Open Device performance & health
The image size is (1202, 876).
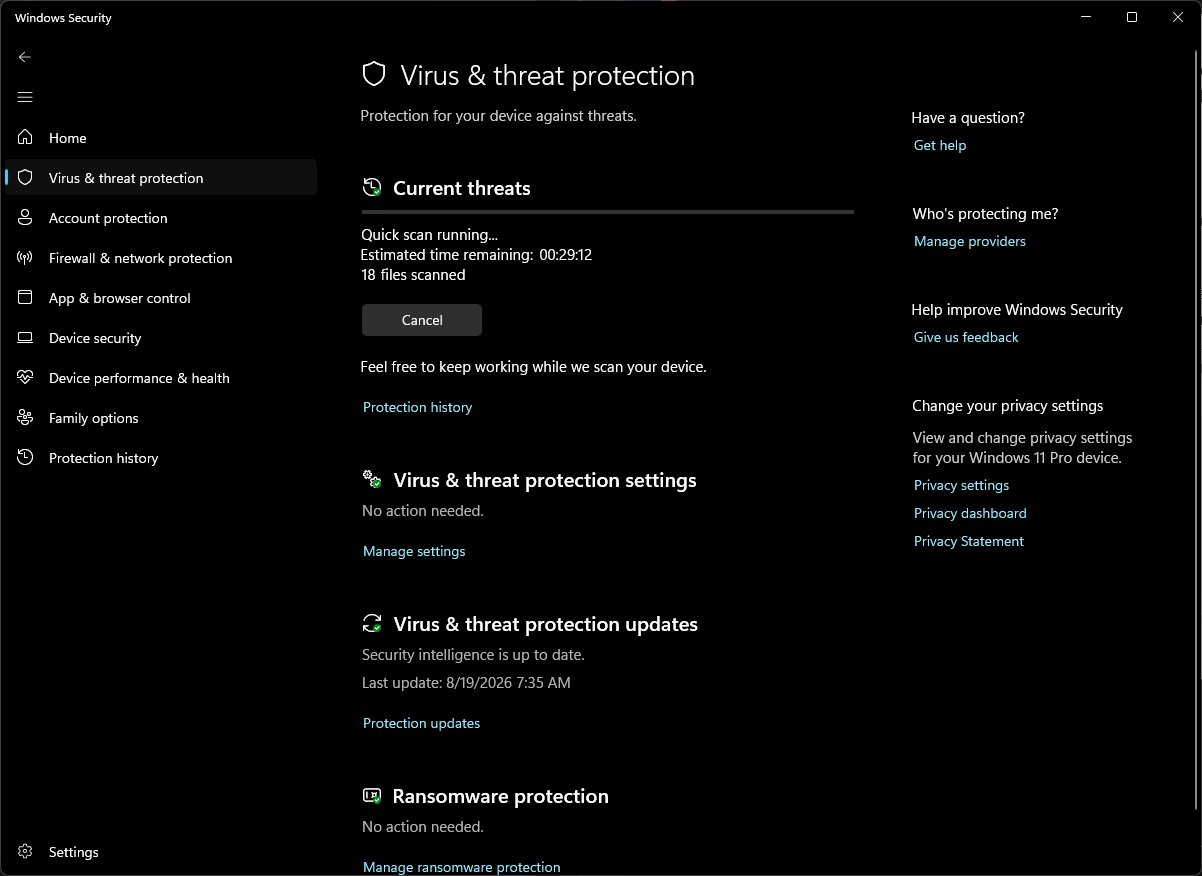161,377
